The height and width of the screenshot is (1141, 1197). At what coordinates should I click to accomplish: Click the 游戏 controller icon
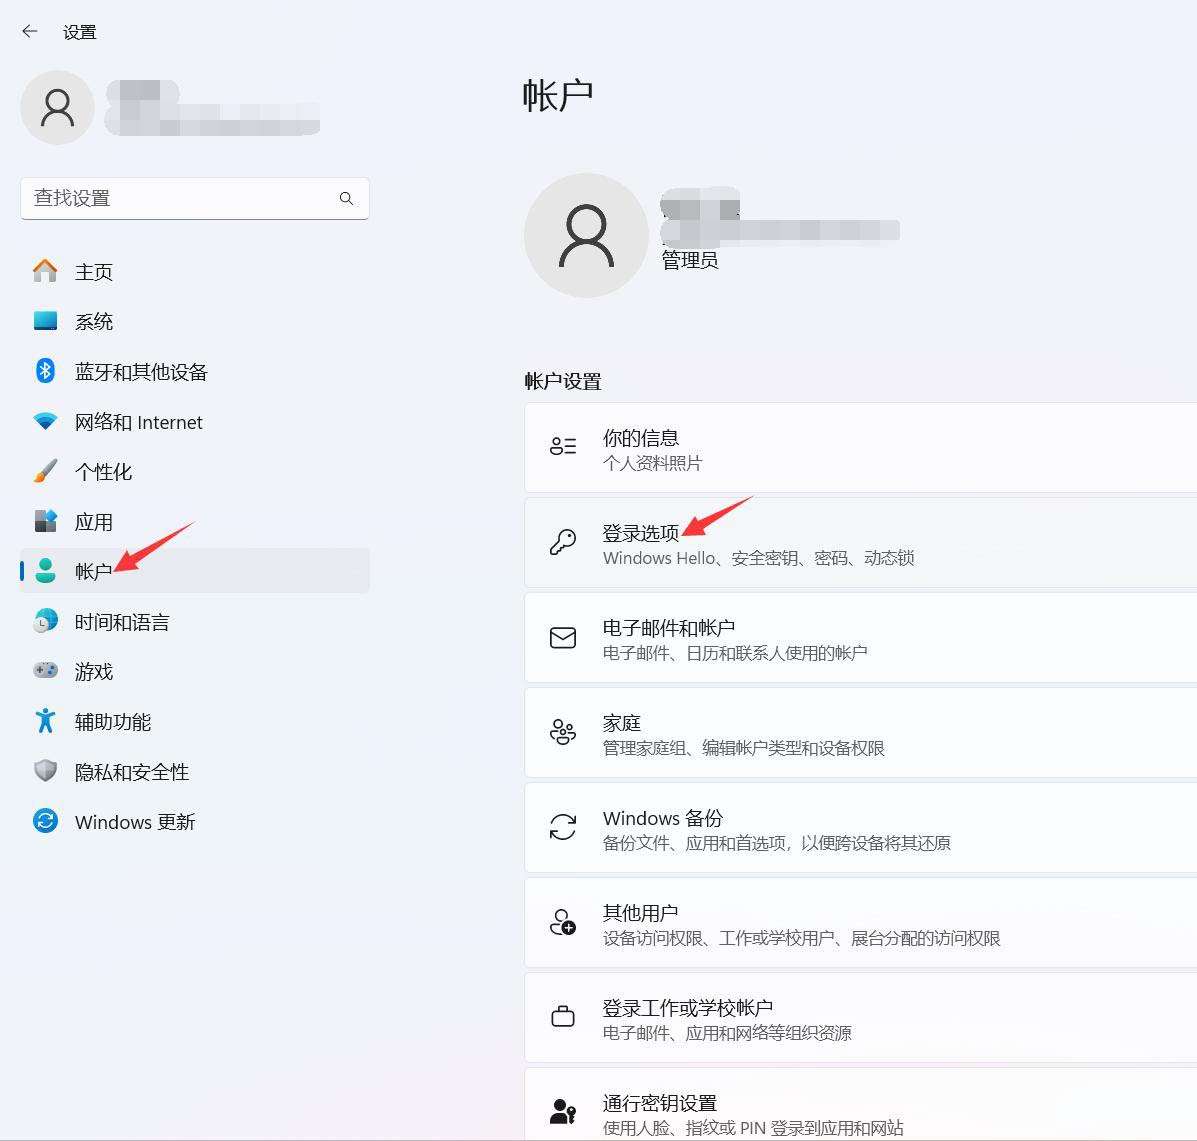tap(45, 671)
